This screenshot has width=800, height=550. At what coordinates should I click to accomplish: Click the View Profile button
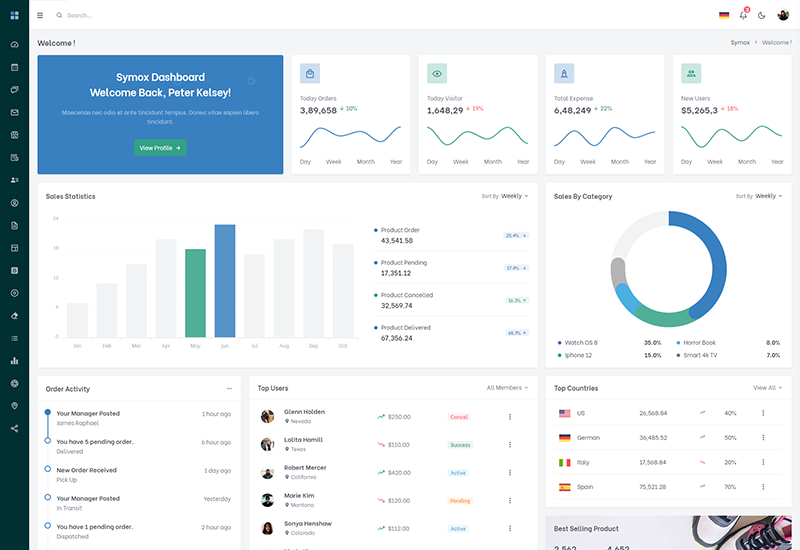(x=160, y=148)
